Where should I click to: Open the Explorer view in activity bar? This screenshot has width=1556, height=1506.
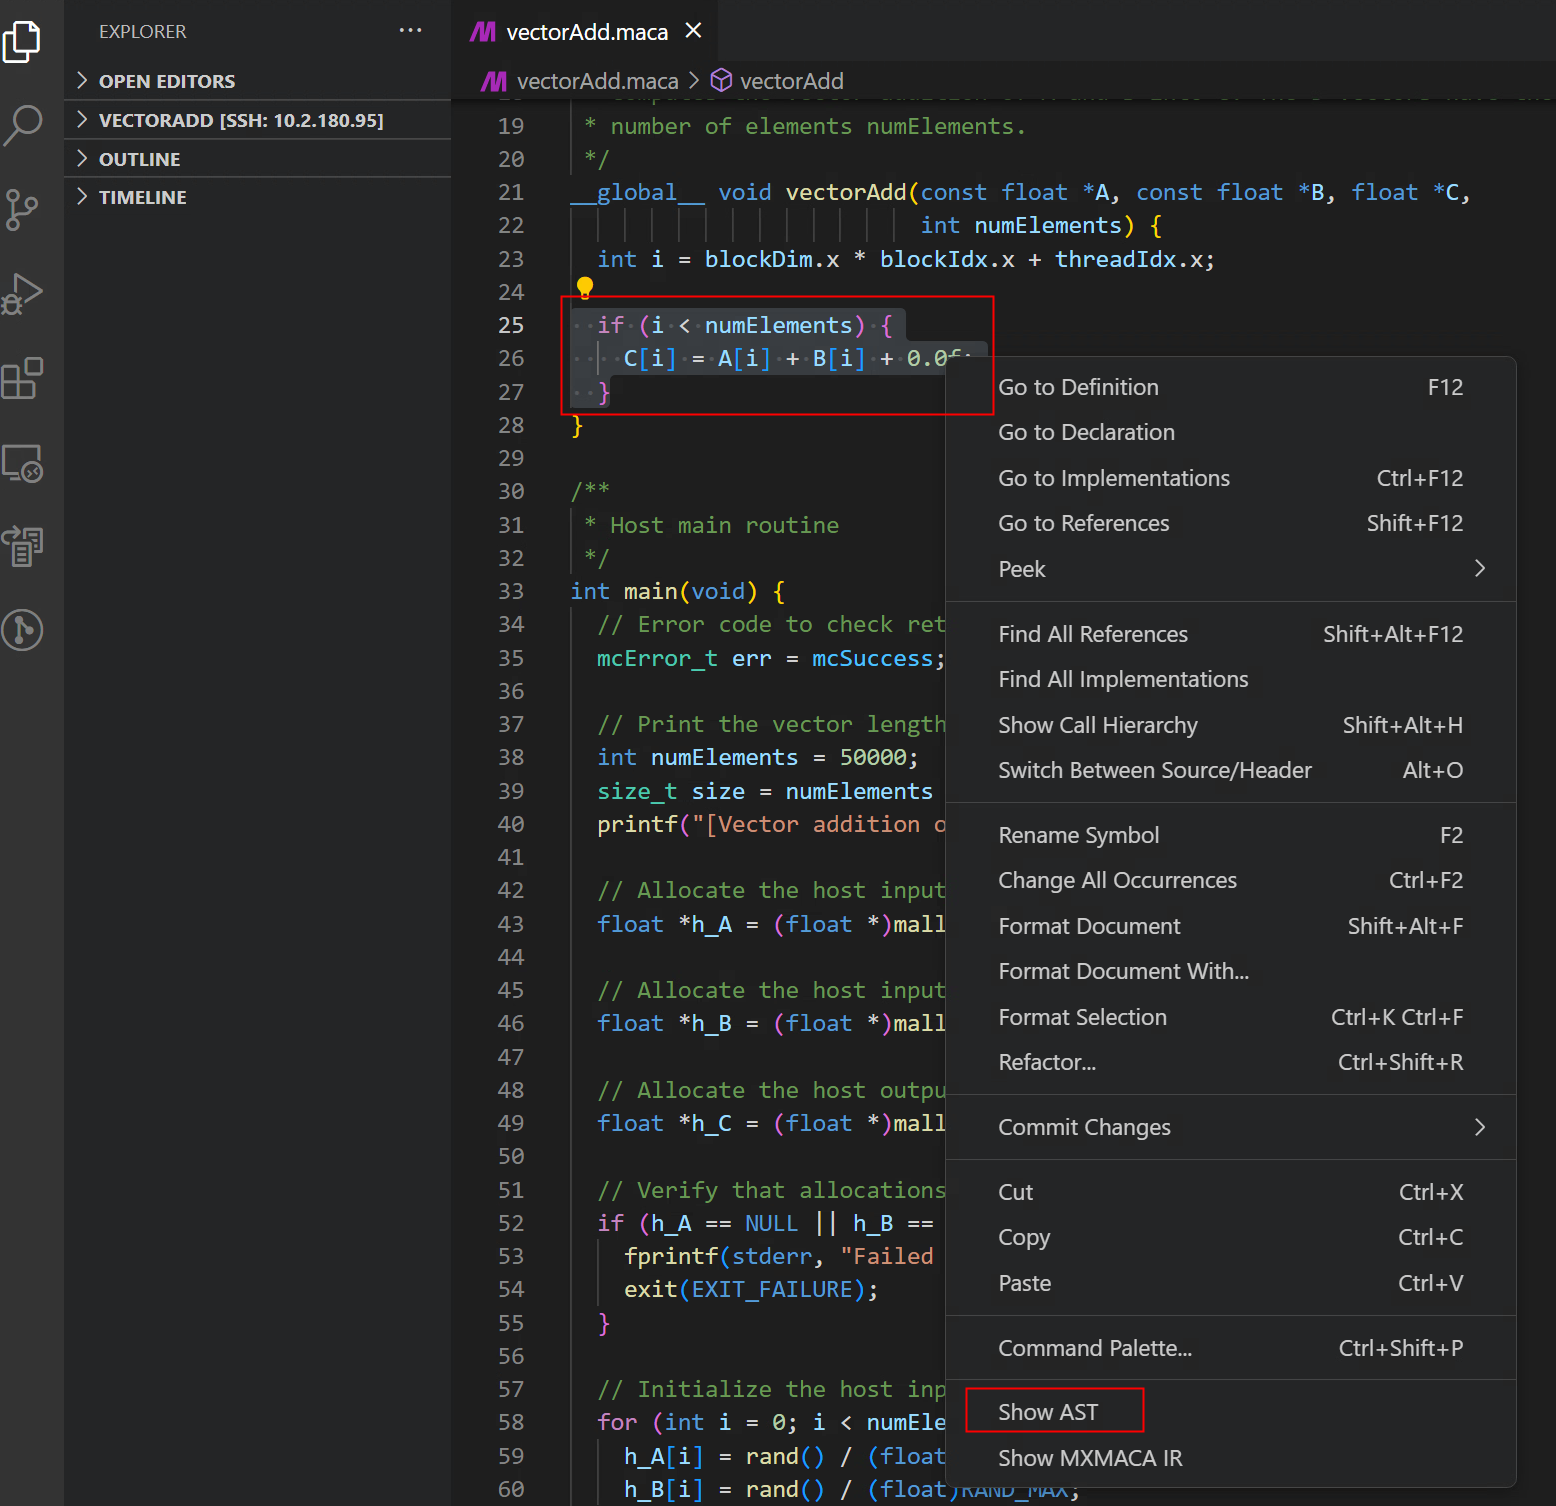[22, 42]
